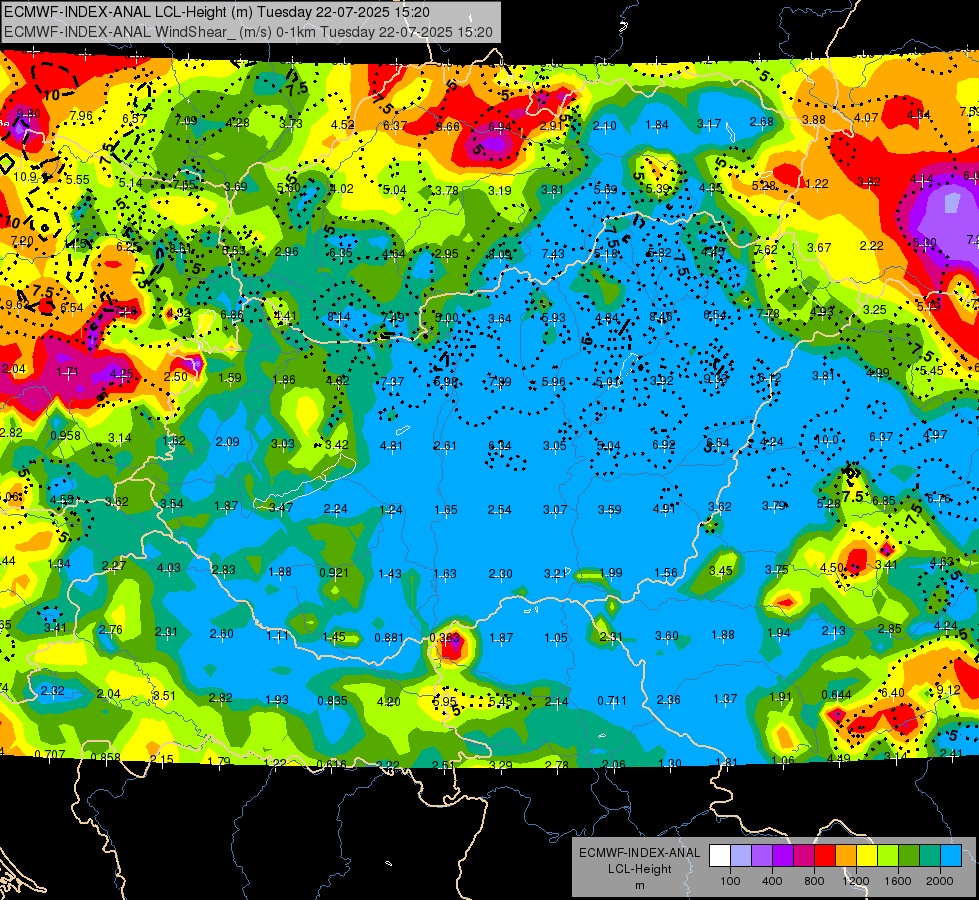Click the wind shear value 1.56
This screenshot has height=900, width=979.
(x=666, y=573)
